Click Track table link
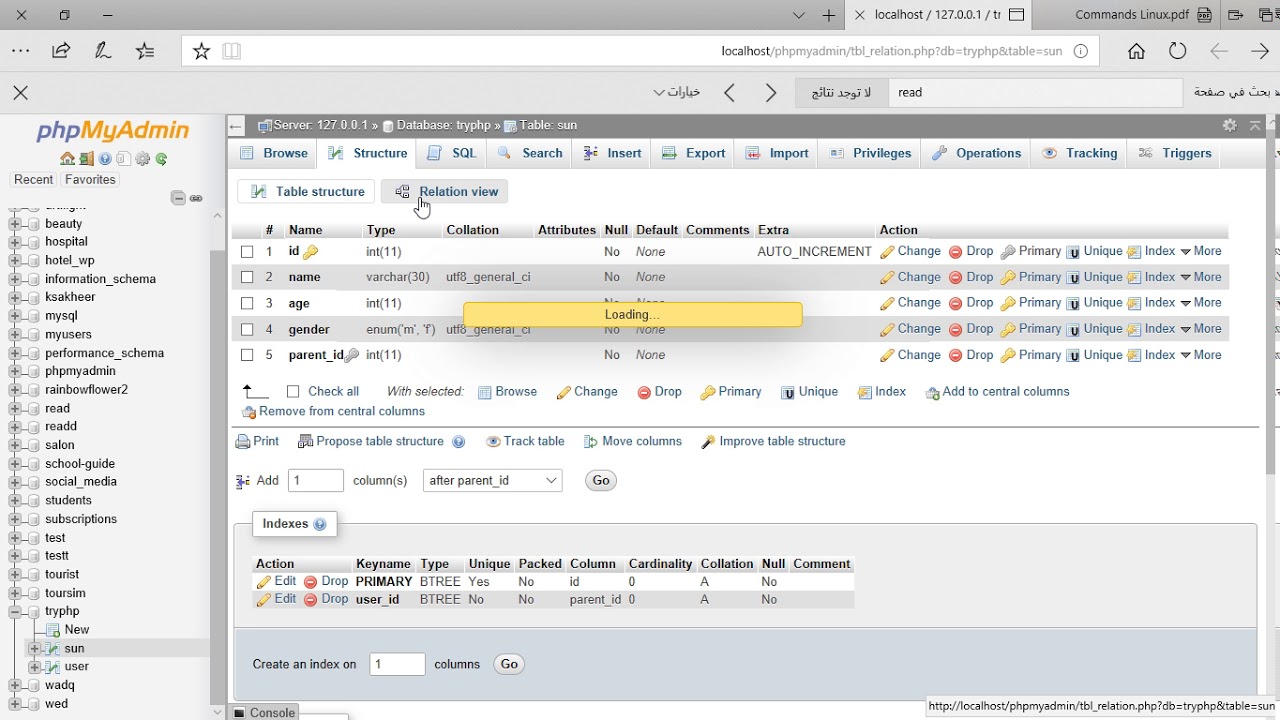Image resolution: width=1280 pixels, height=720 pixels. 525,441
